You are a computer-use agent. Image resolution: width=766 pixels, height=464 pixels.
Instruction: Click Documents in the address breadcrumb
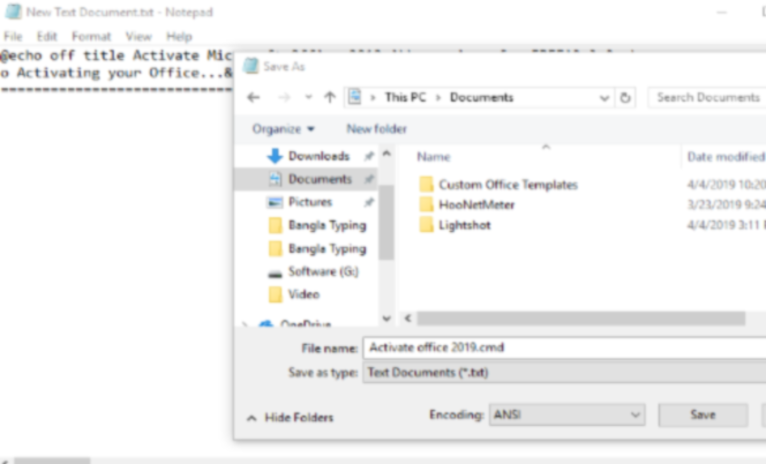[x=481, y=97]
